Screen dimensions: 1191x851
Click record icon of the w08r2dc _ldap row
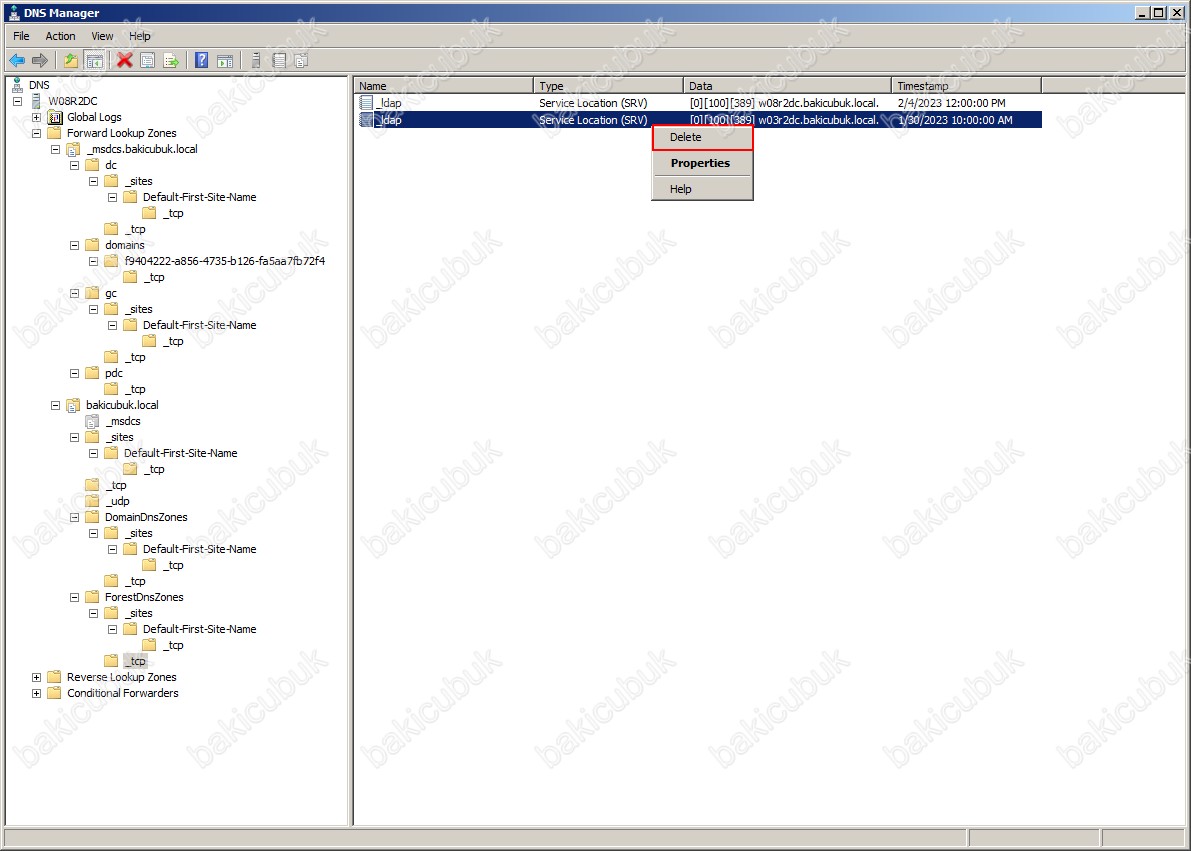[x=366, y=103]
